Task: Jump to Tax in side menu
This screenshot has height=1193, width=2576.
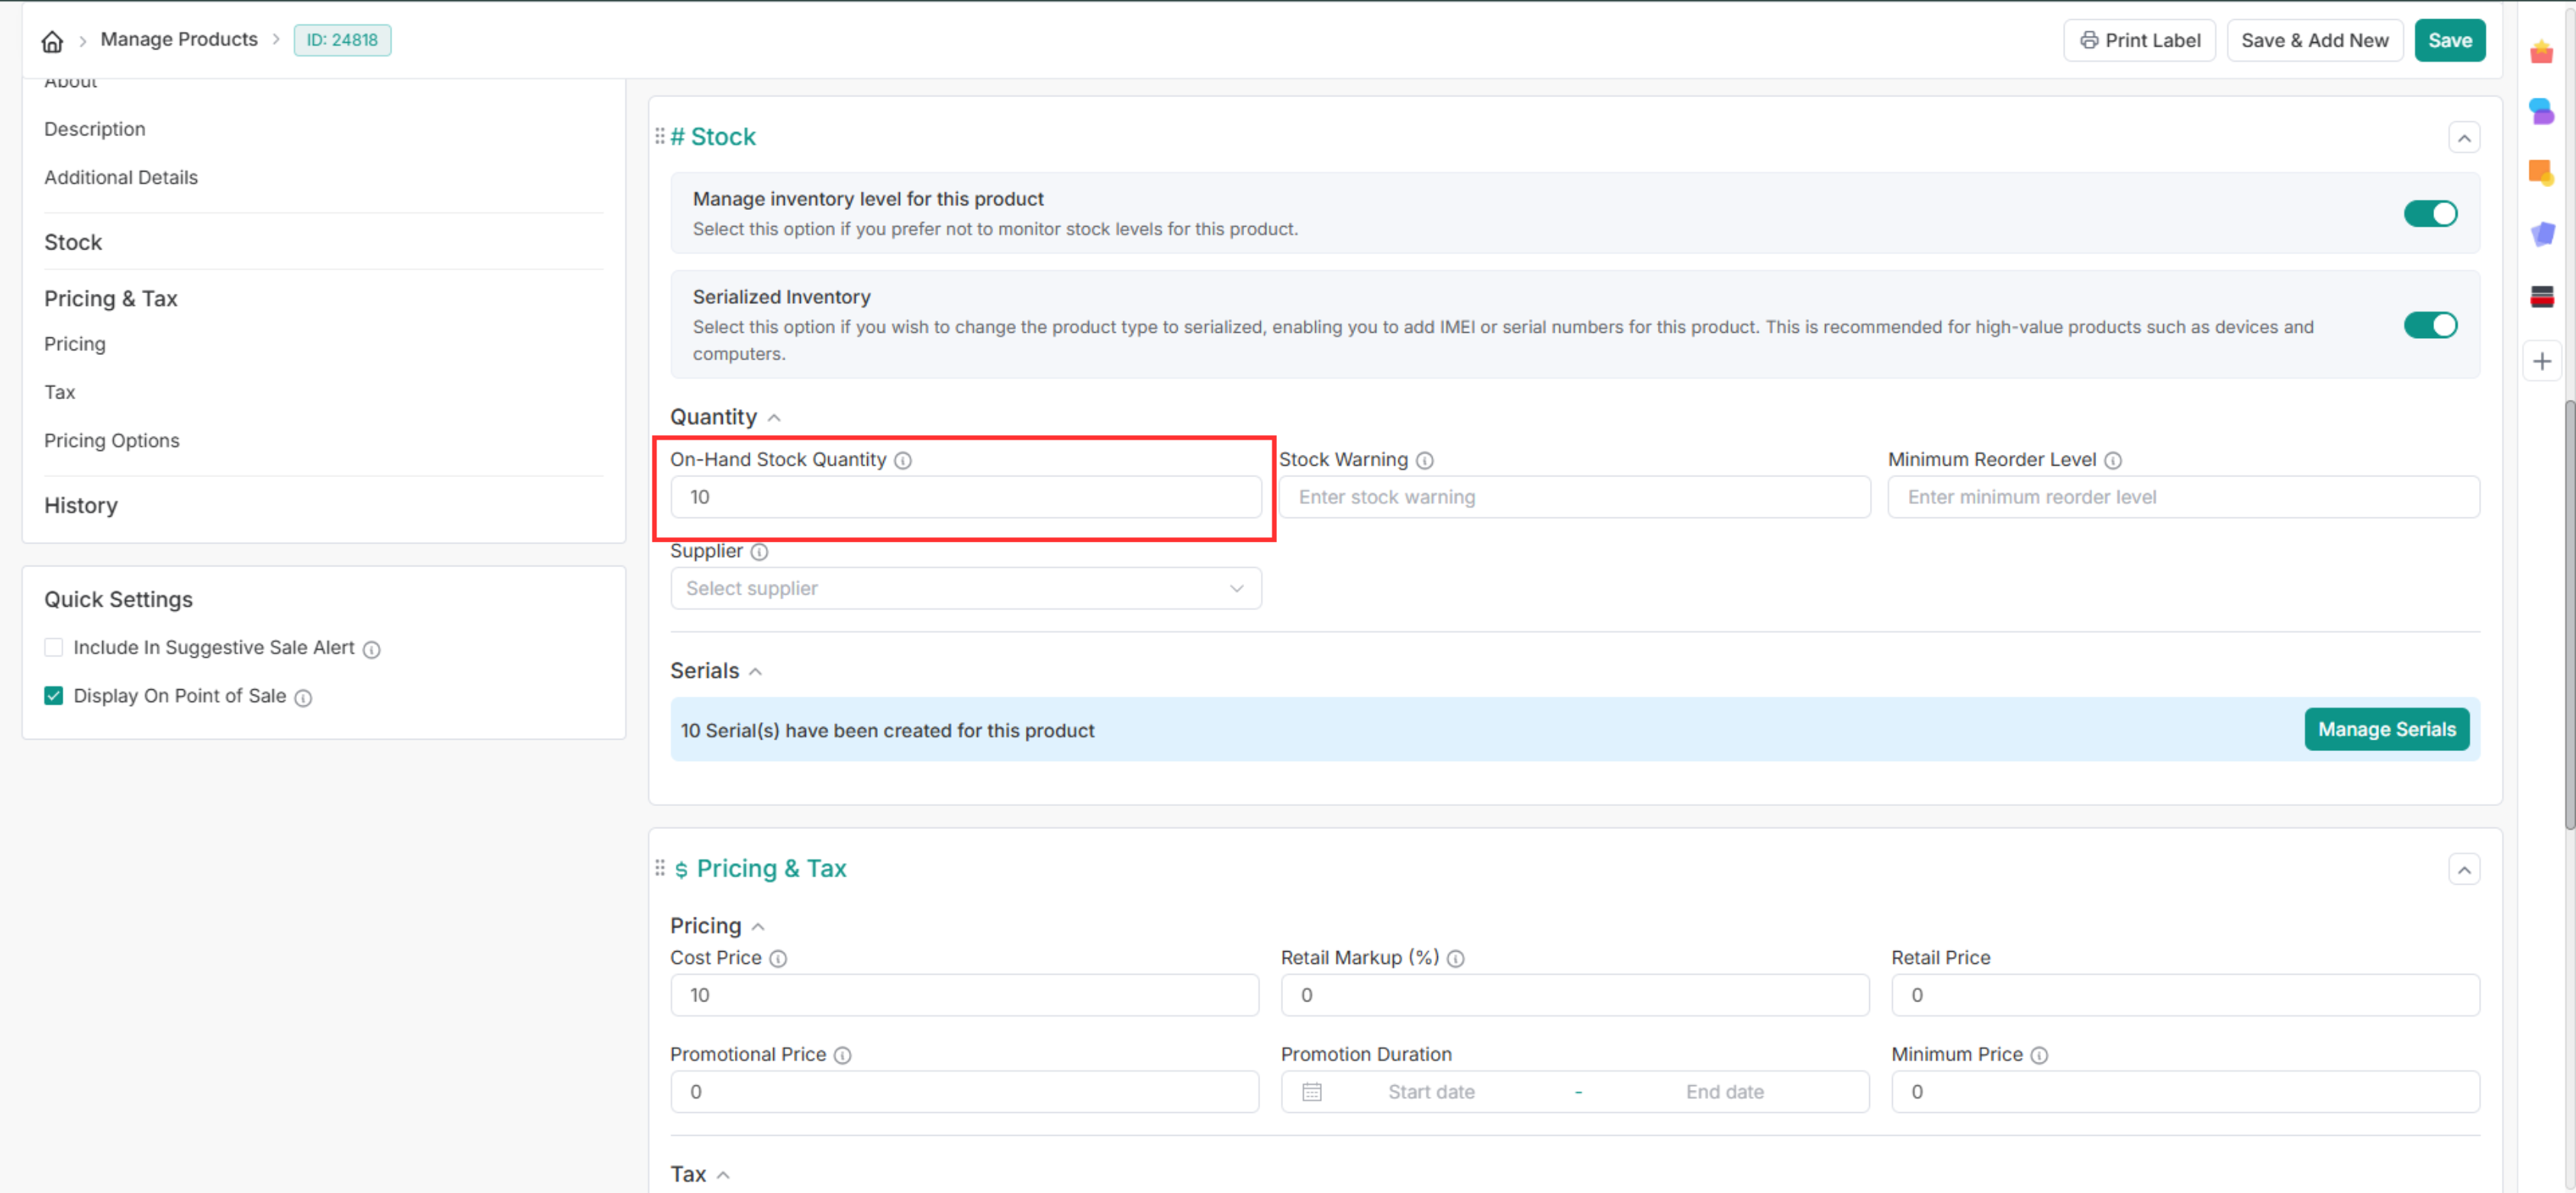Action: pos(60,392)
